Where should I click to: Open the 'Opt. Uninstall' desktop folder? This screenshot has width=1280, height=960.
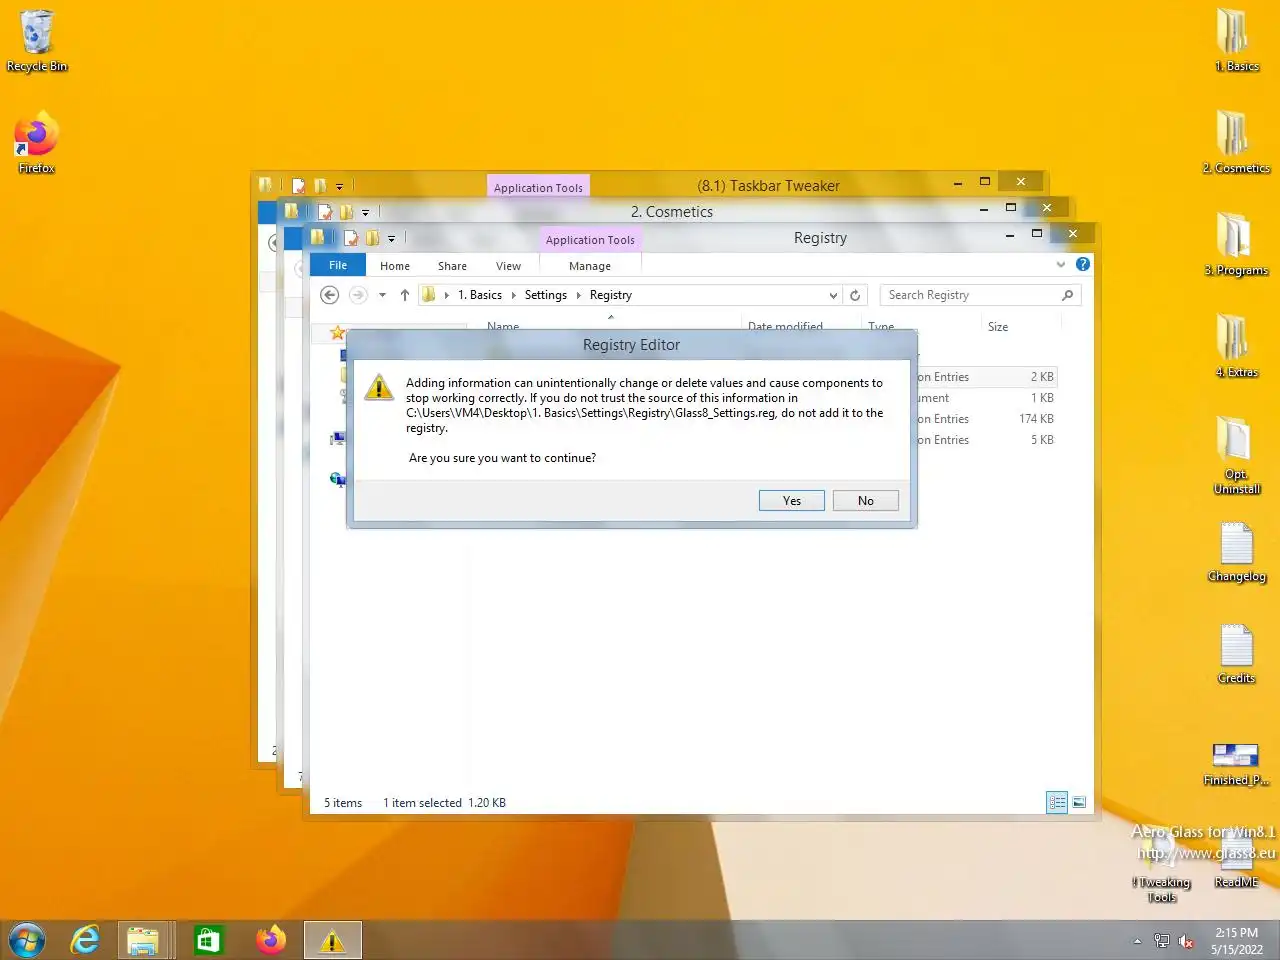pyautogui.click(x=1237, y=456)
